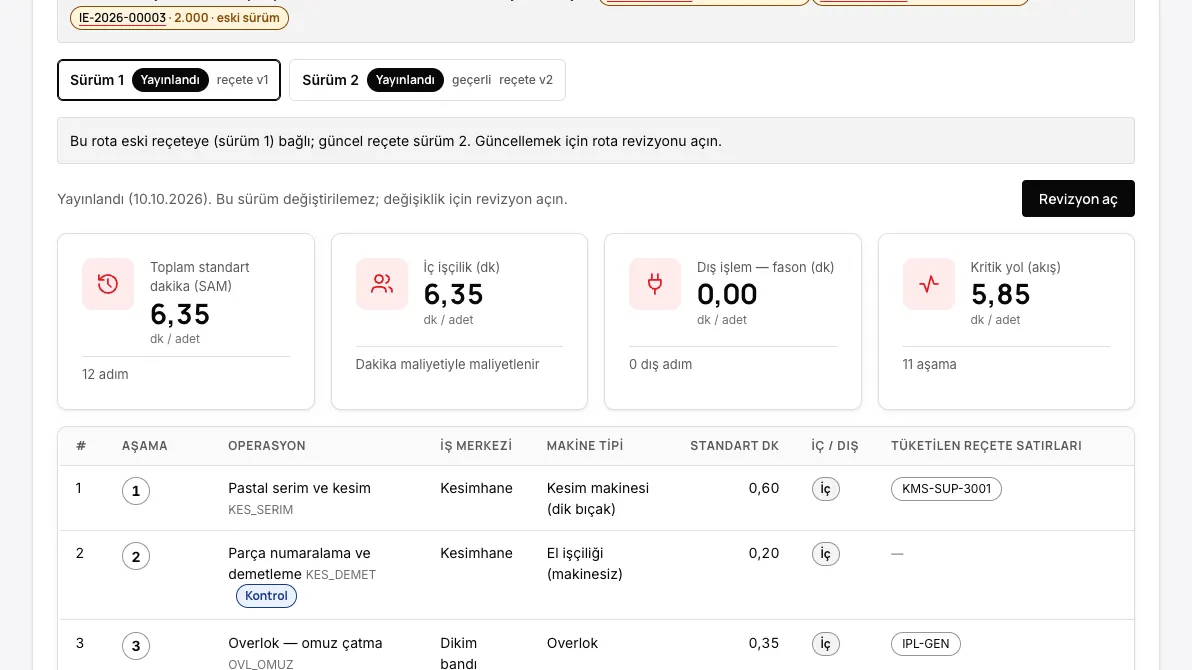This screenshot has height=670, width=1192.
Task: Open the IE-2026-00003 order link
Action: tap(122, 17)
